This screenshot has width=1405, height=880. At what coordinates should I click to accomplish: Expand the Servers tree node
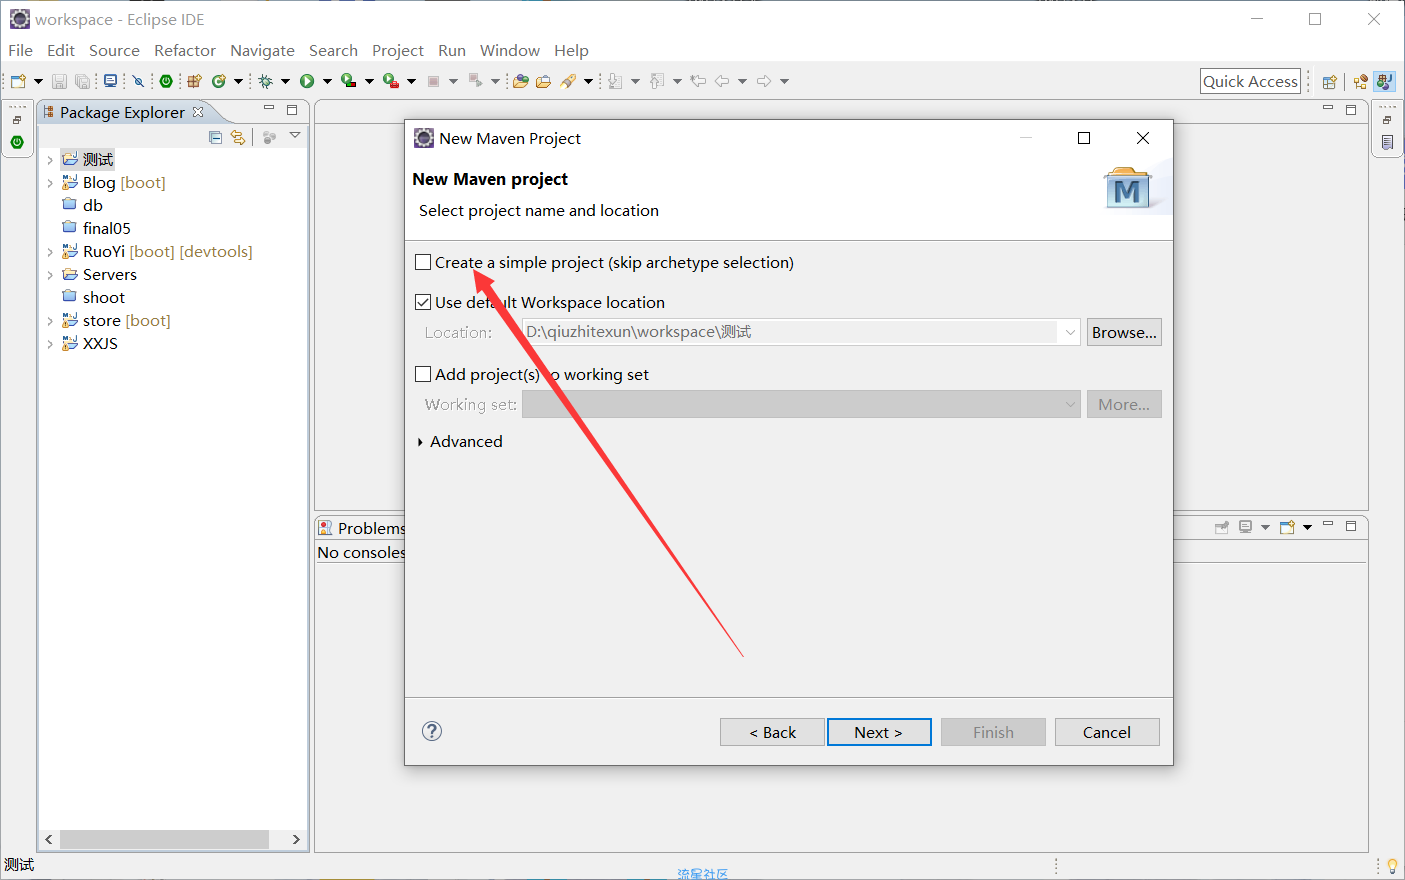point(50,275)
